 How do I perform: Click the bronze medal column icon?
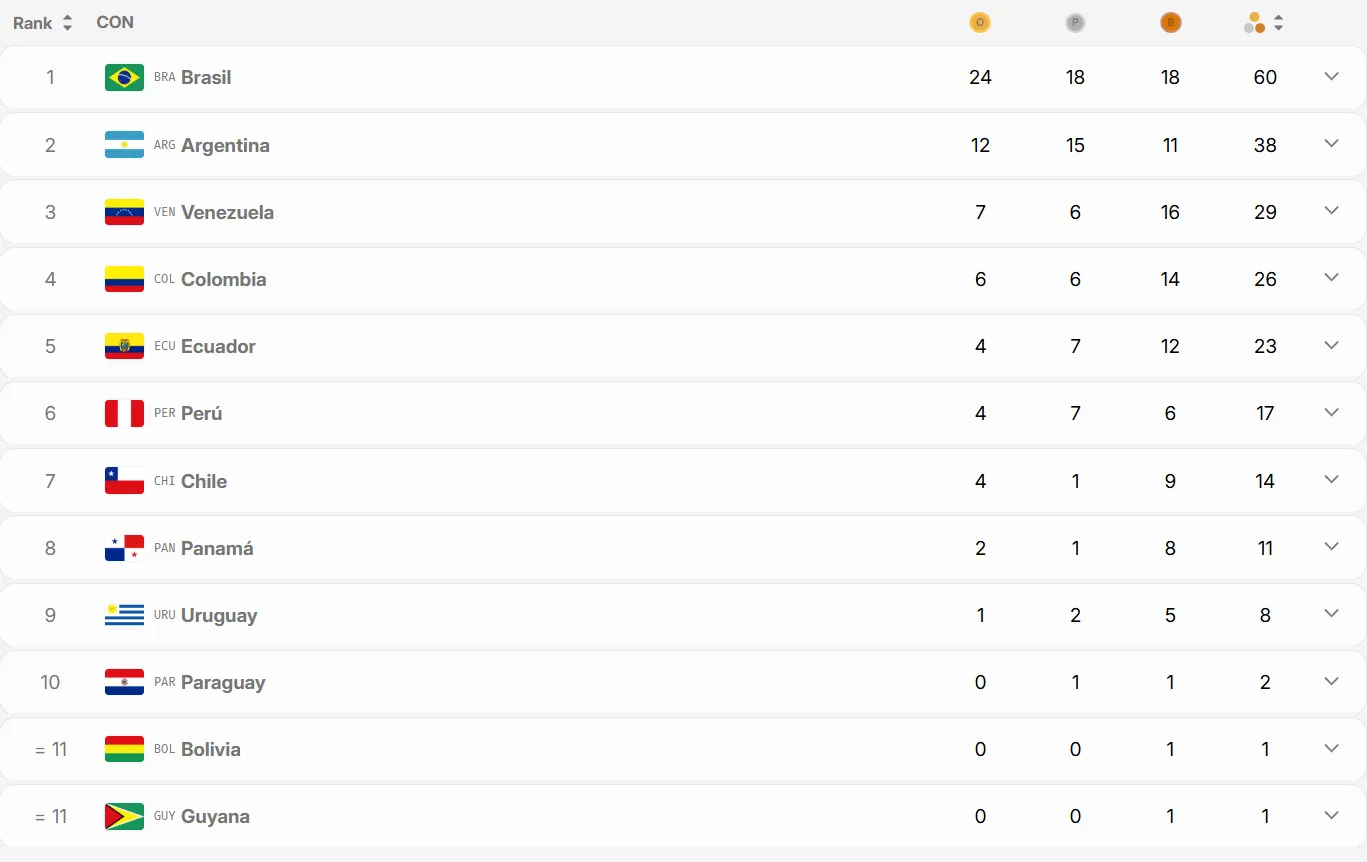click(x=1170, y=23)
